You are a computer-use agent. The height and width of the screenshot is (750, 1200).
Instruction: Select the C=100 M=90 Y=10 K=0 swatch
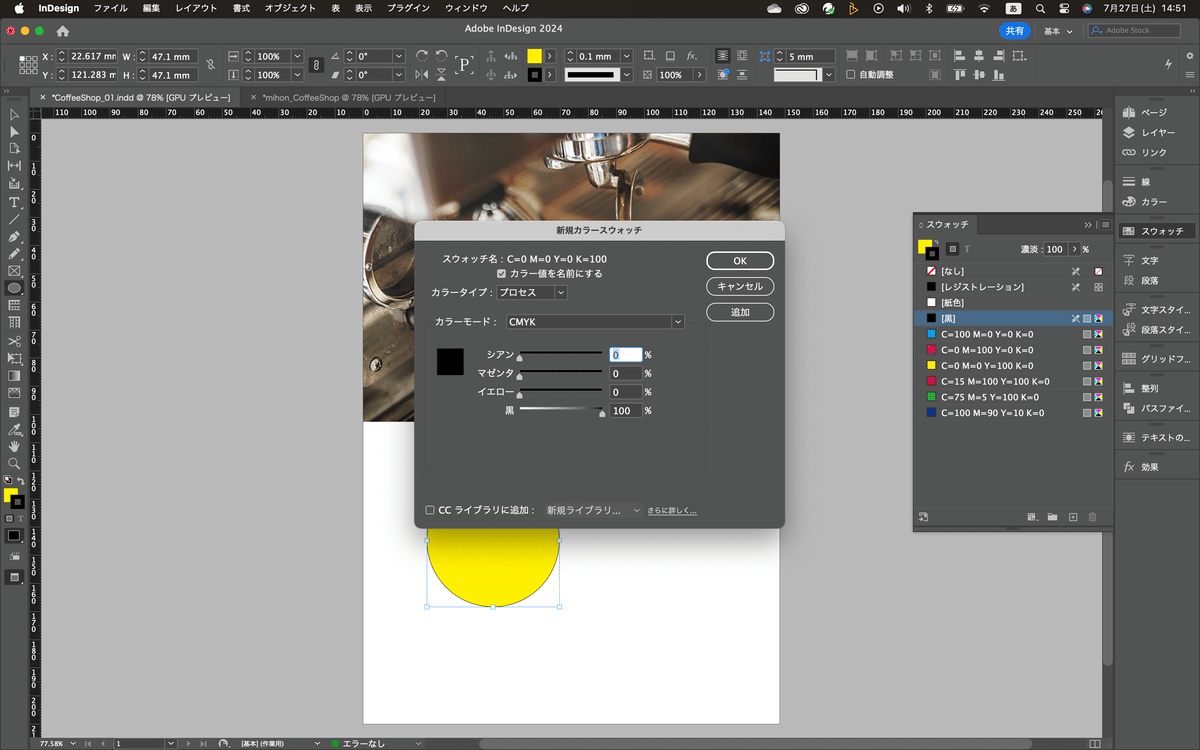pos(992,413)
